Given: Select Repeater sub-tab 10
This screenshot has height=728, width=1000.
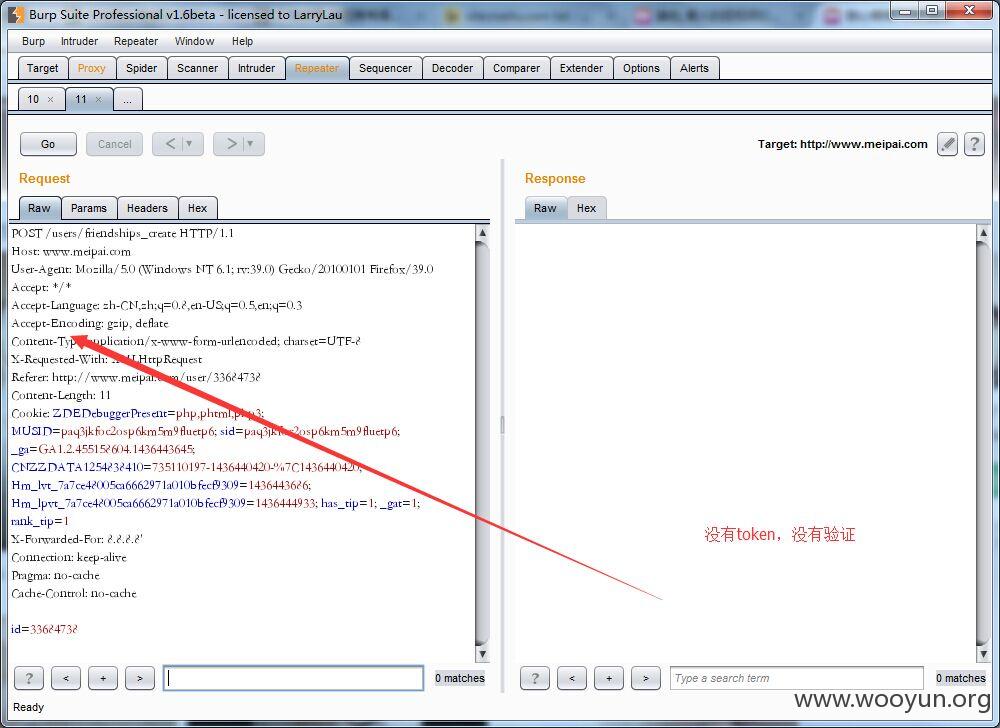Looking at the screenshot, I should pos(33,99).
